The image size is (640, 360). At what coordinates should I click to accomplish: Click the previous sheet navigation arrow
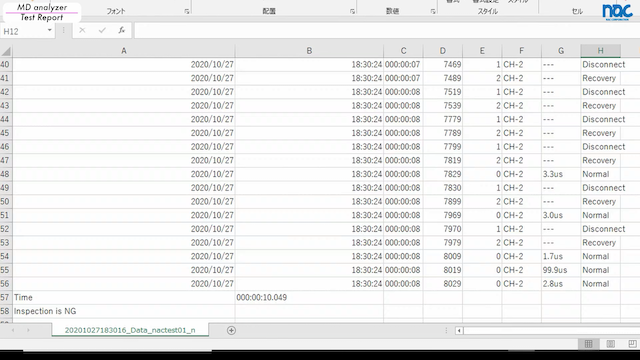13,330
